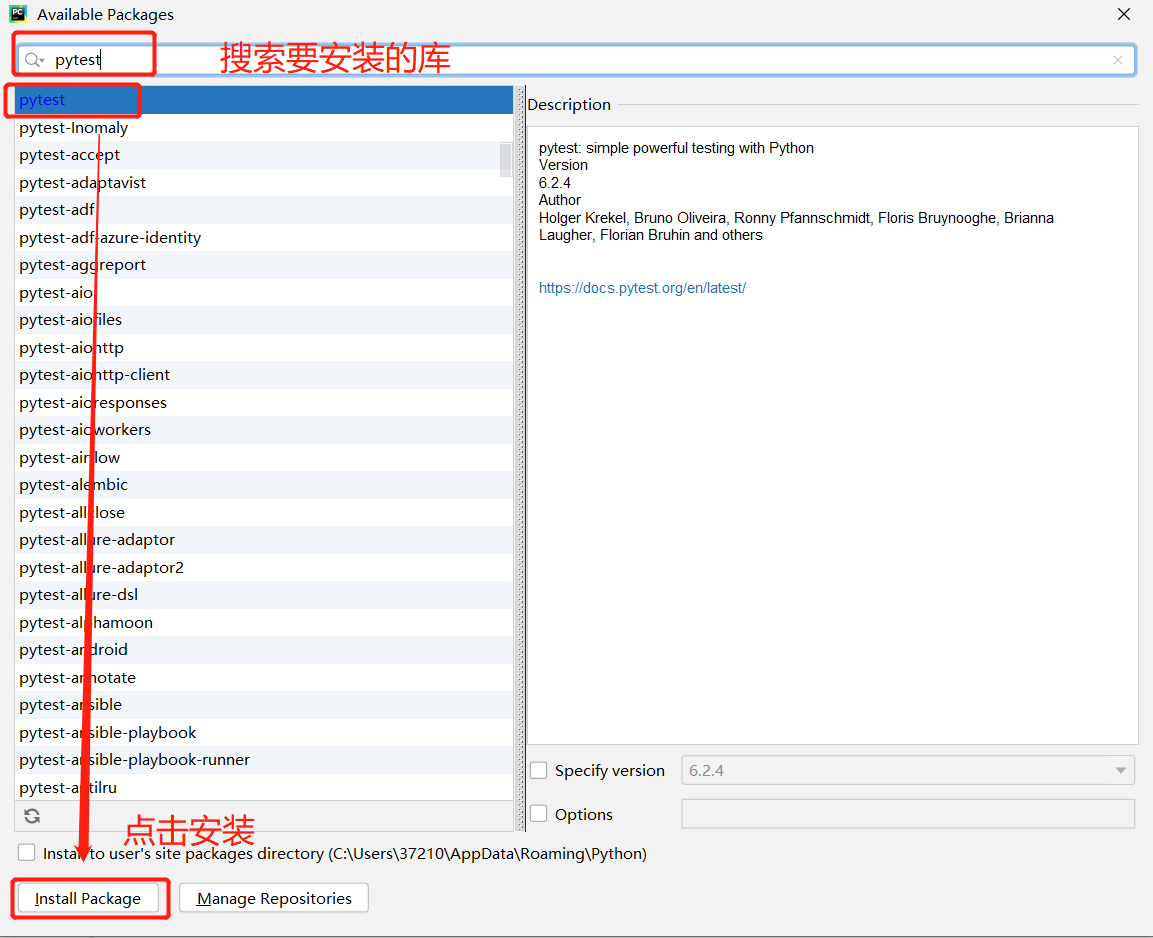Screen dimensions: 1153x938
Task: Select pytest-aggreport package
Action: coord(263,265)
